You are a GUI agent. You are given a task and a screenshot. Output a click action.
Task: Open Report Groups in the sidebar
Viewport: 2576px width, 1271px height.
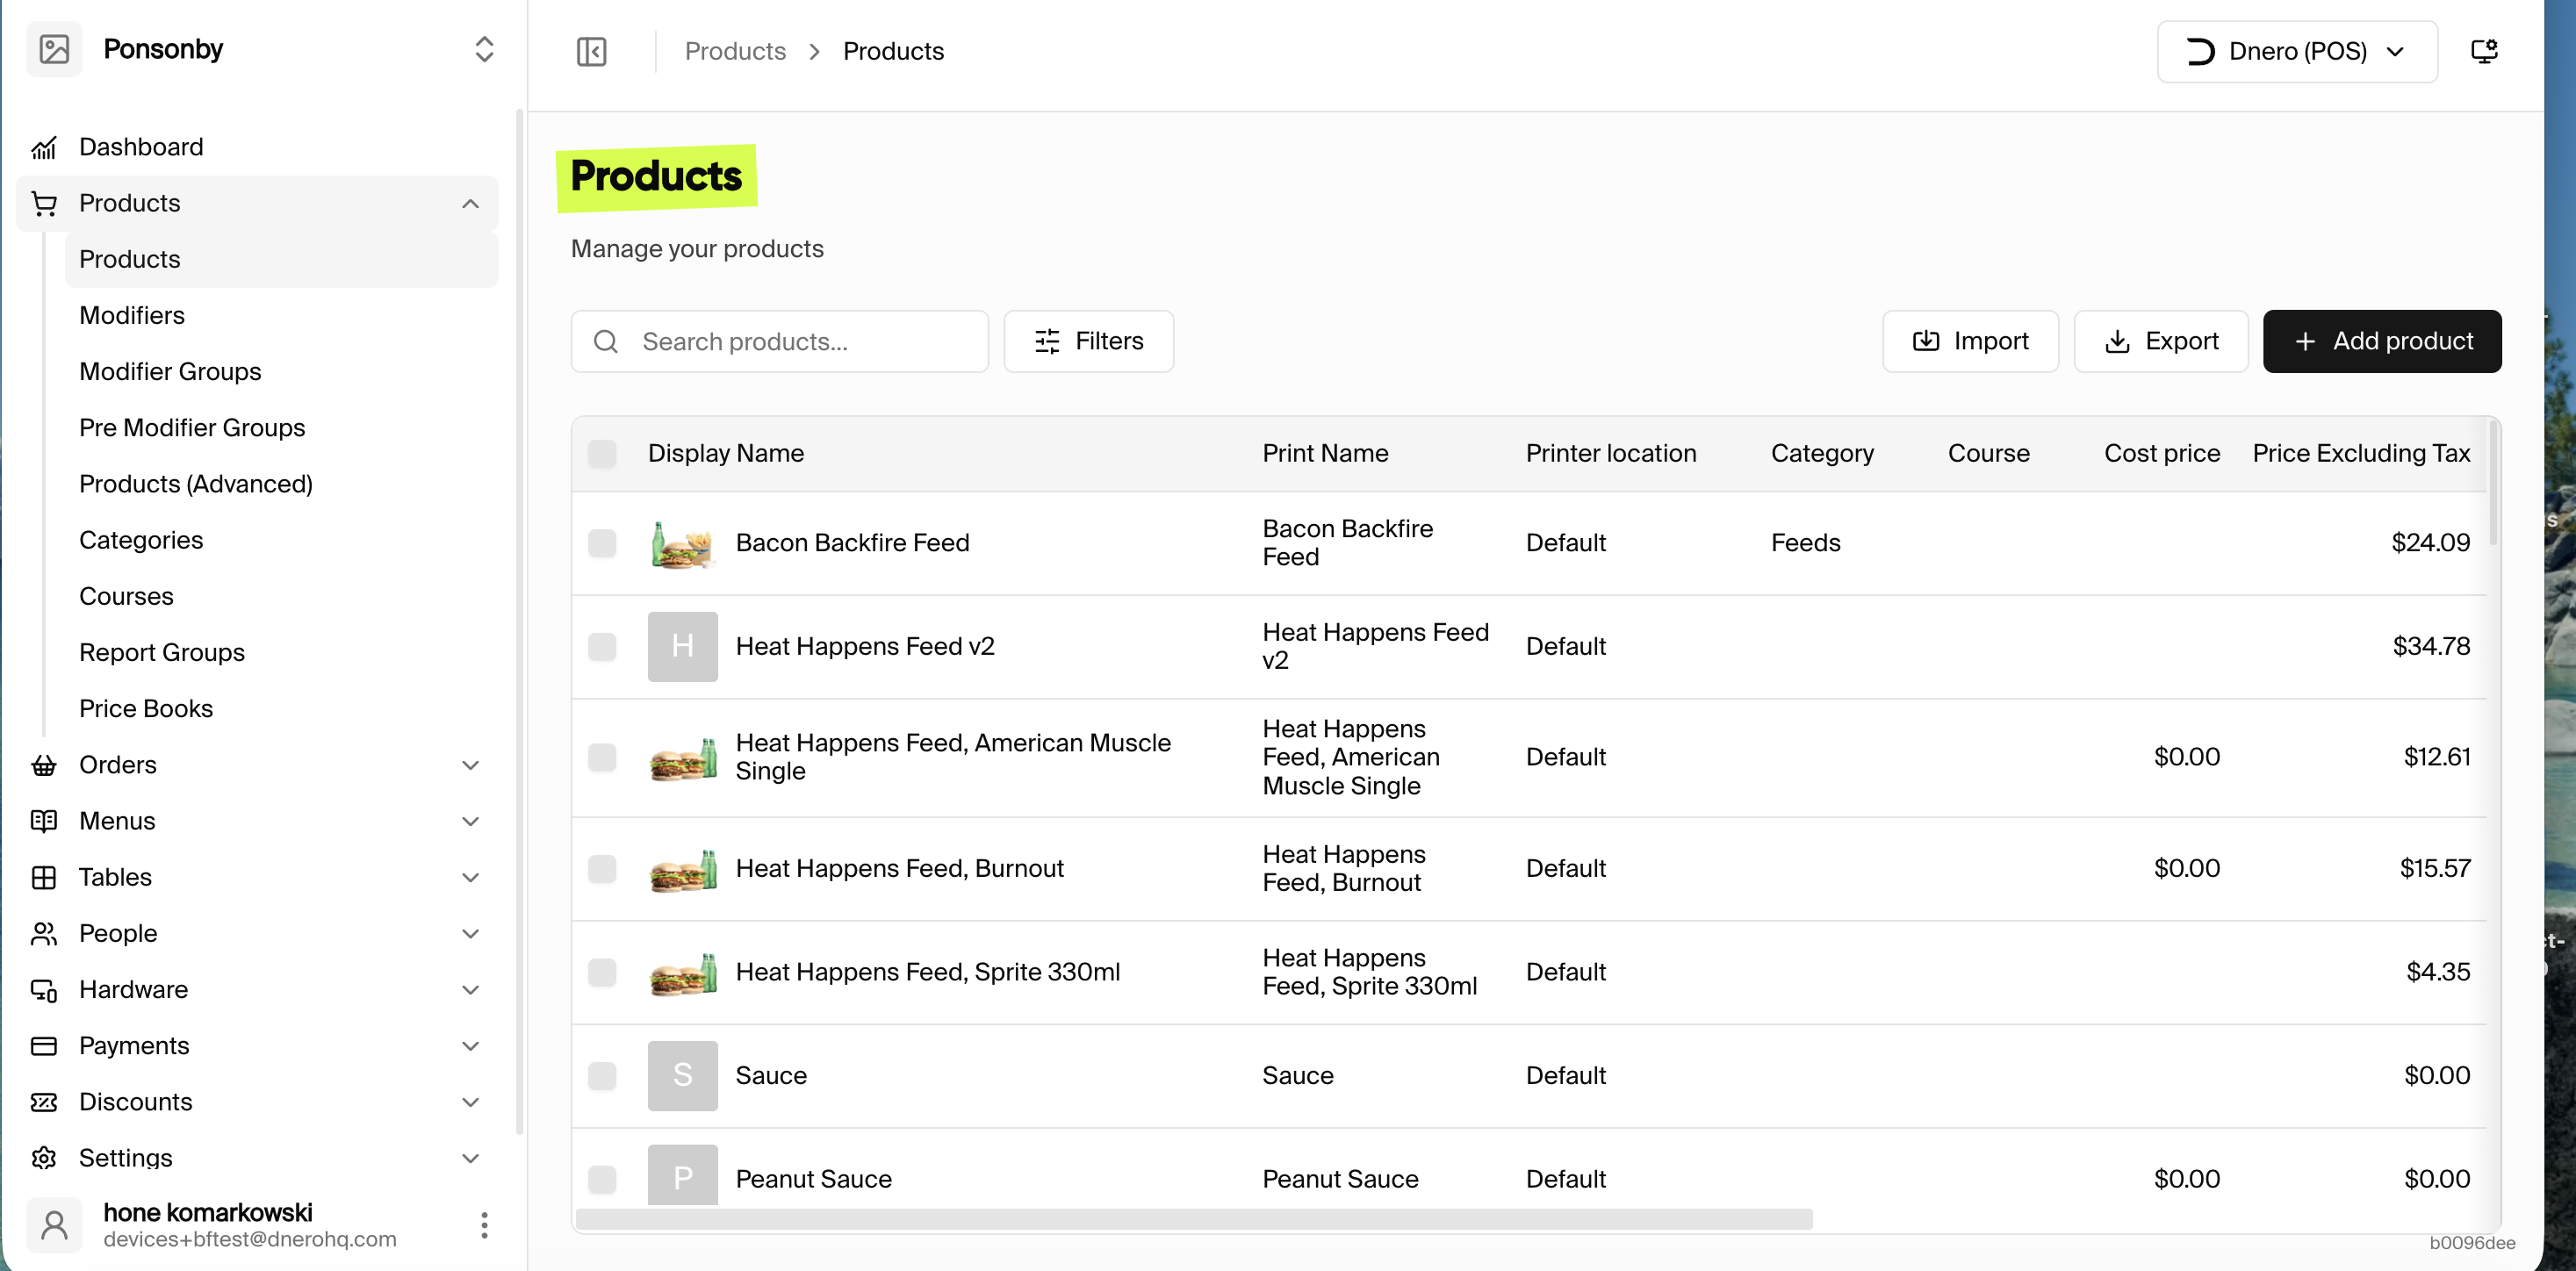click(162, 653)
